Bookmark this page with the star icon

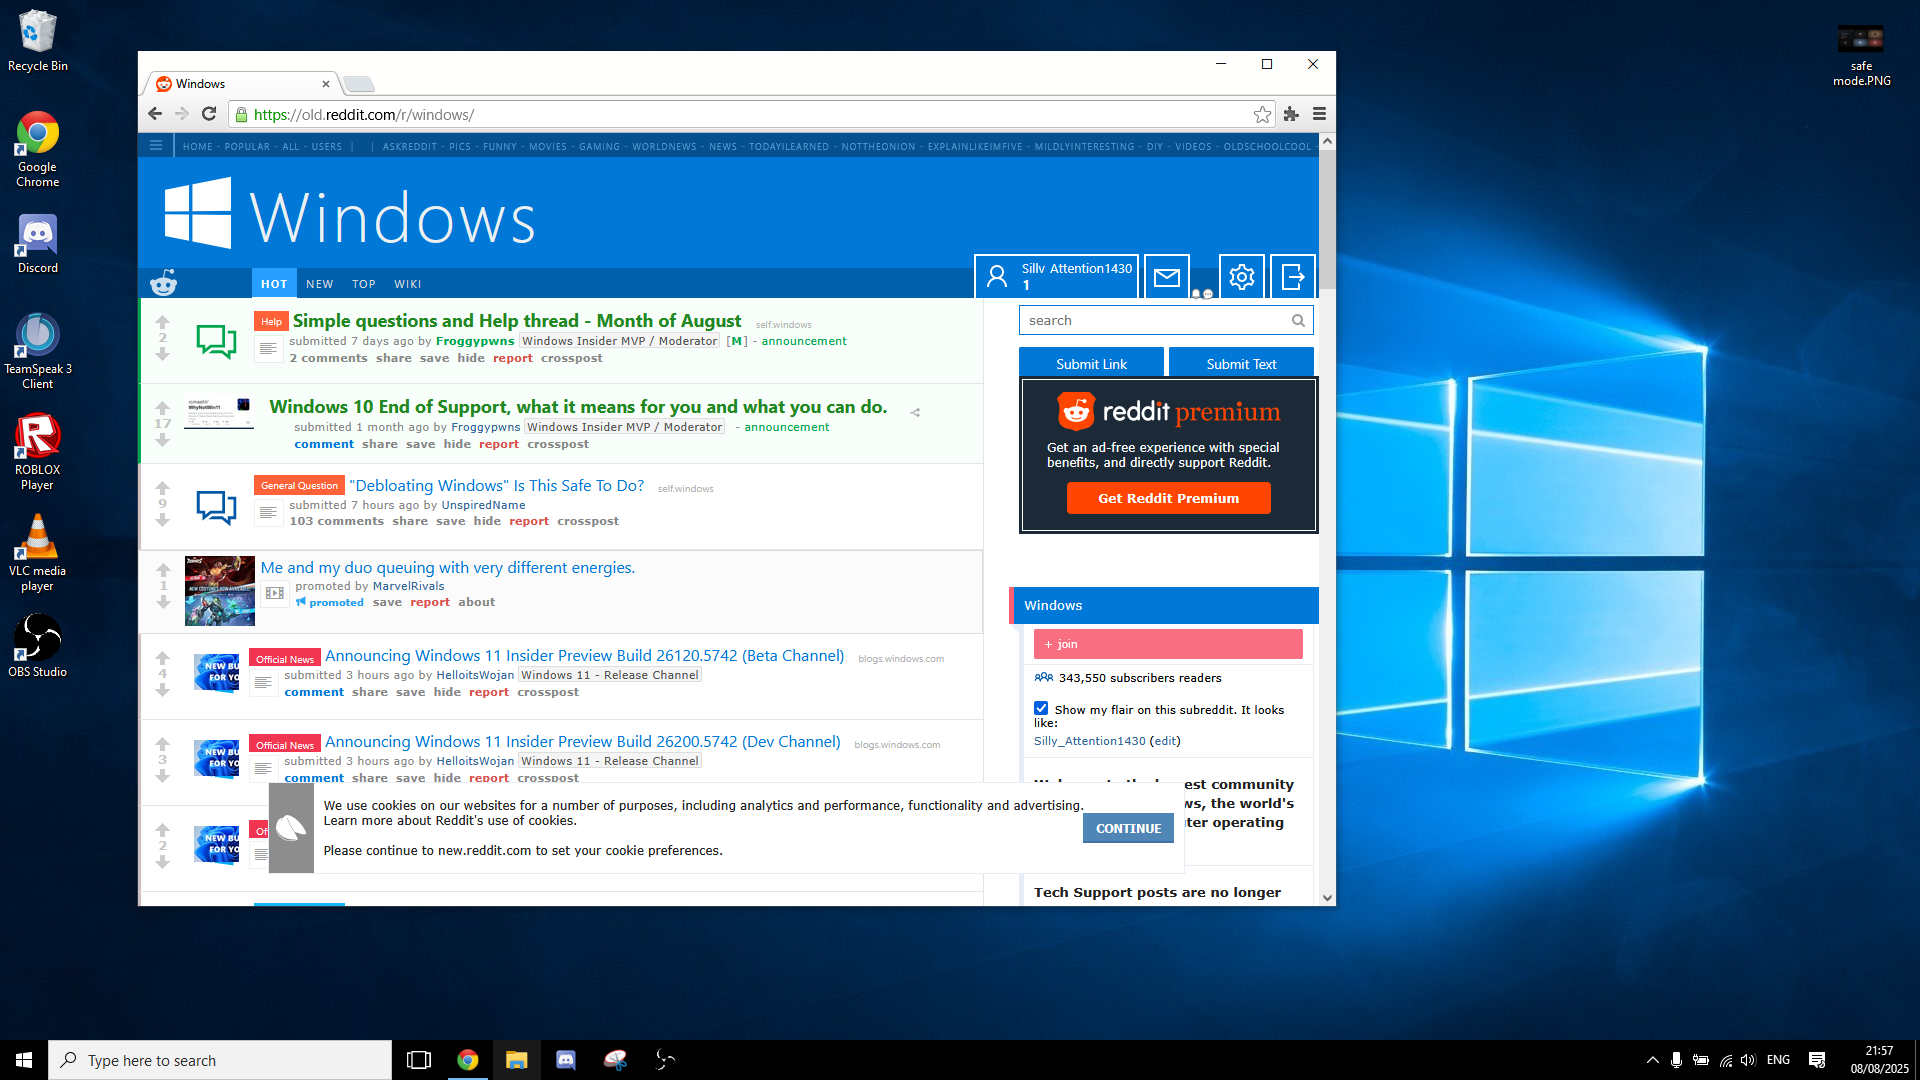point(1262,114)
